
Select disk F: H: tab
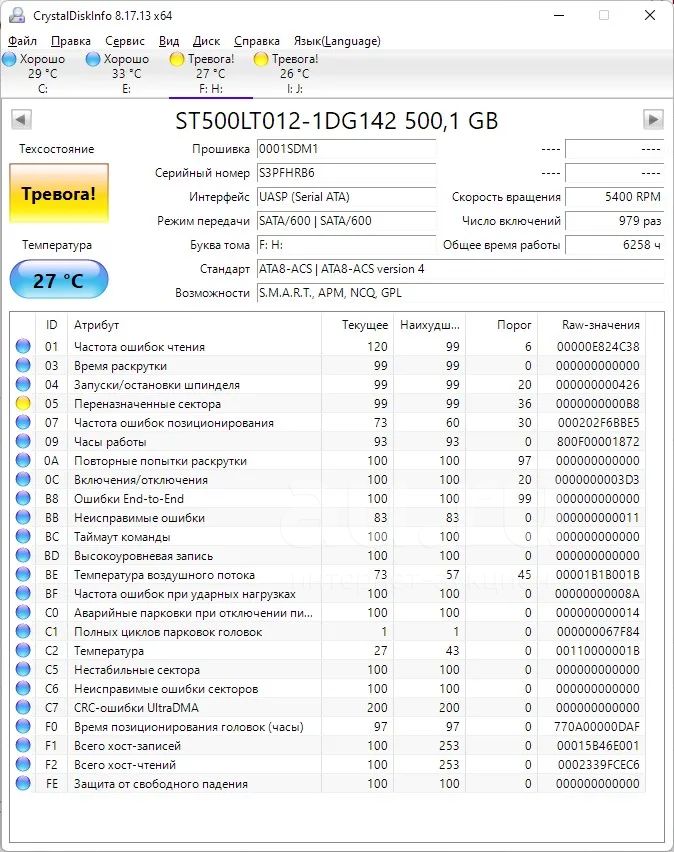(x=210, y=73)
